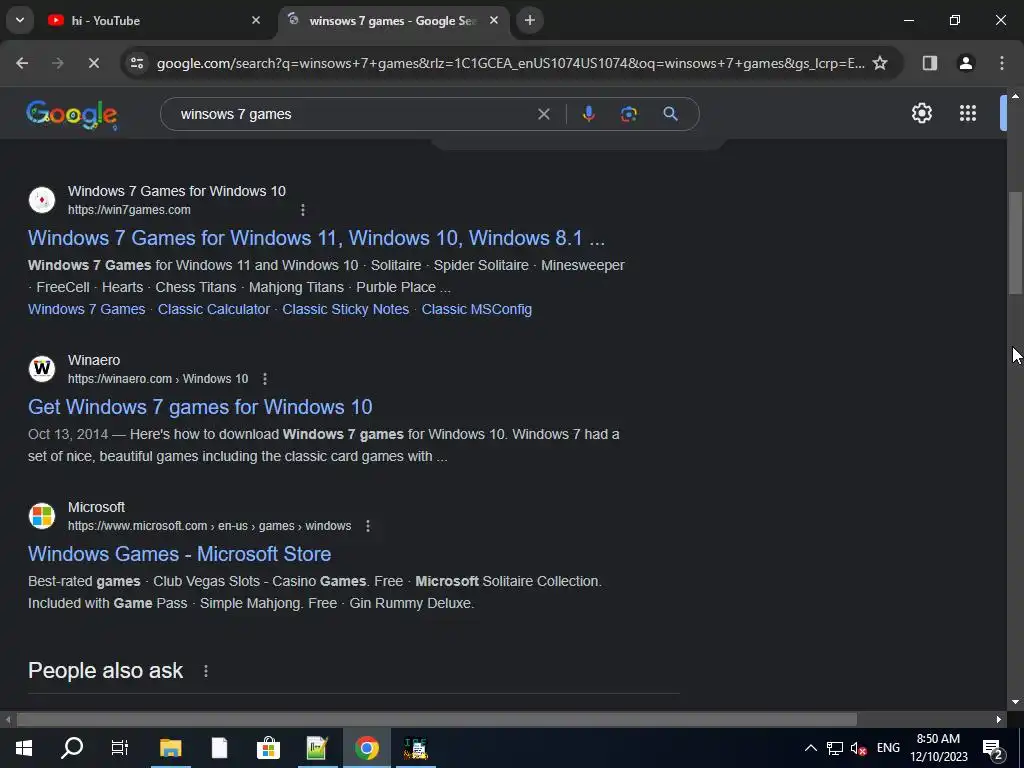Screen dimensions: 1024x768
Task: Open the notification center
Action: click(993, 749)
